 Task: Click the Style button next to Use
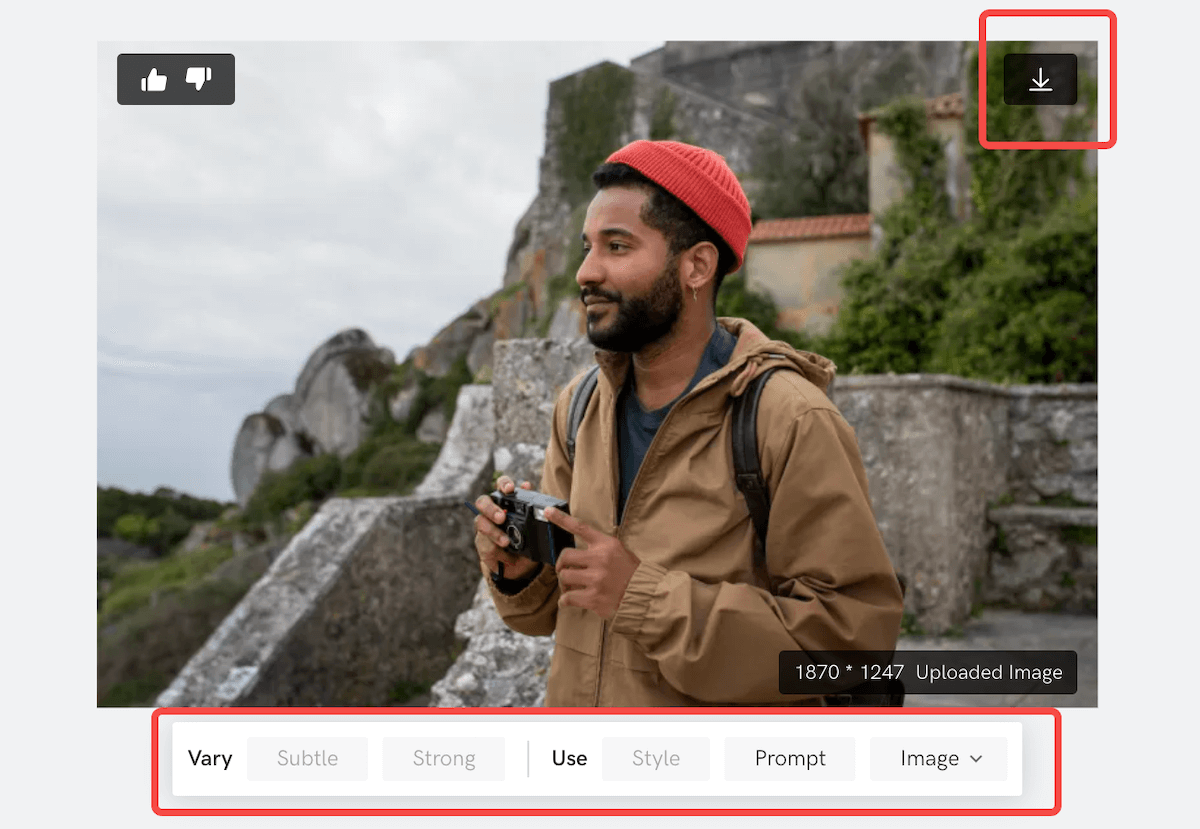click(x=655, y=759)
